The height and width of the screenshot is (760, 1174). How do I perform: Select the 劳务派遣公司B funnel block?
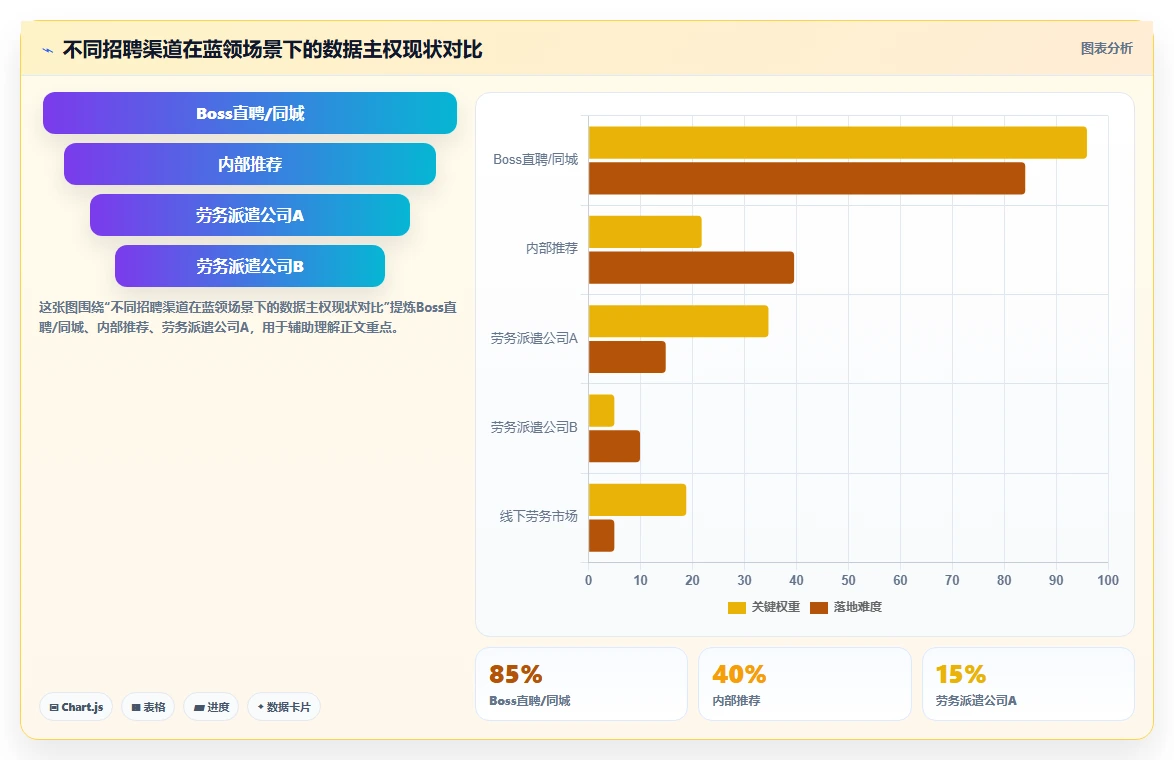point(250,266)
